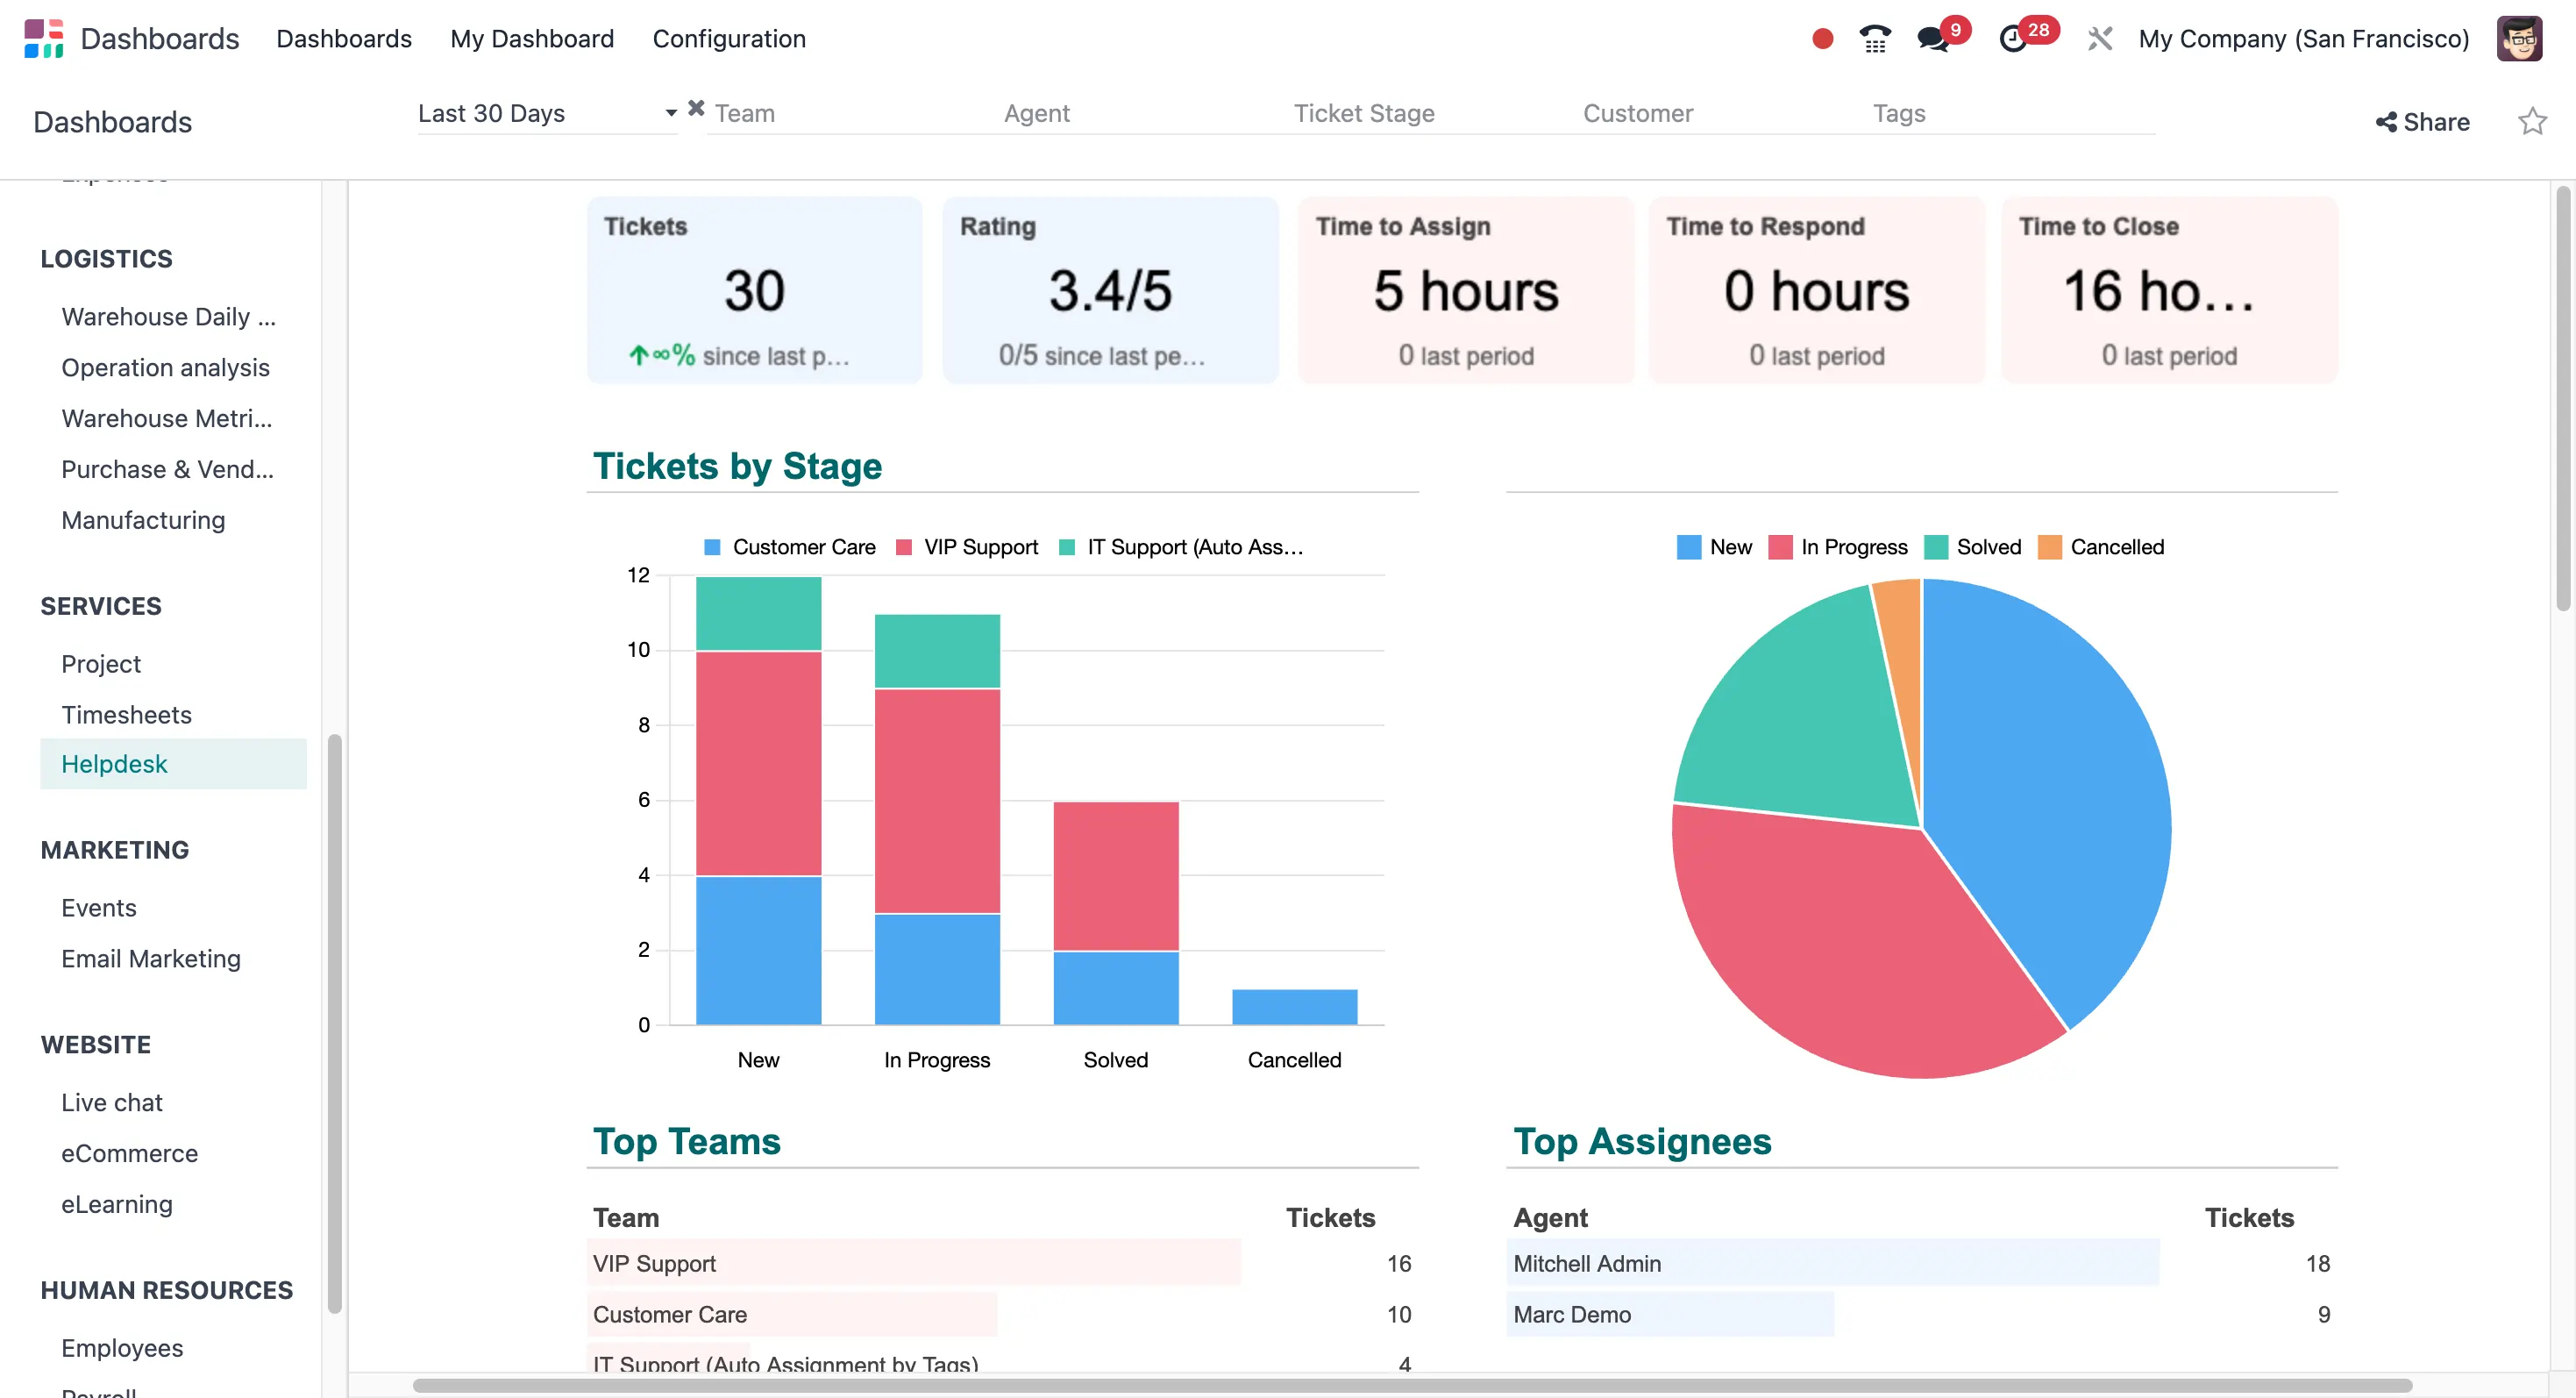The width and height of the screenshot is (2576, 1398).
Task: Open the Mitchell Admin agent row
Action: pos(1921,1263)
